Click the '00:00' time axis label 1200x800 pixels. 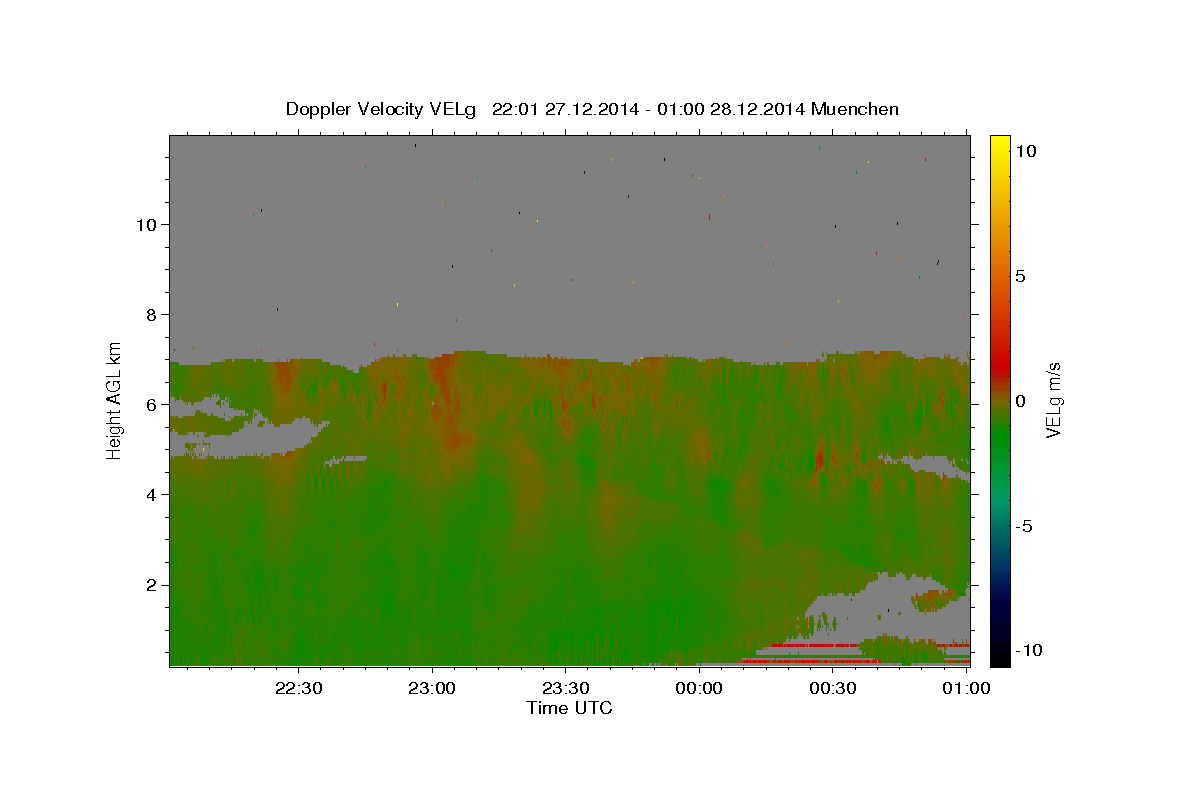pyautogui.click(x=699, y=688)
